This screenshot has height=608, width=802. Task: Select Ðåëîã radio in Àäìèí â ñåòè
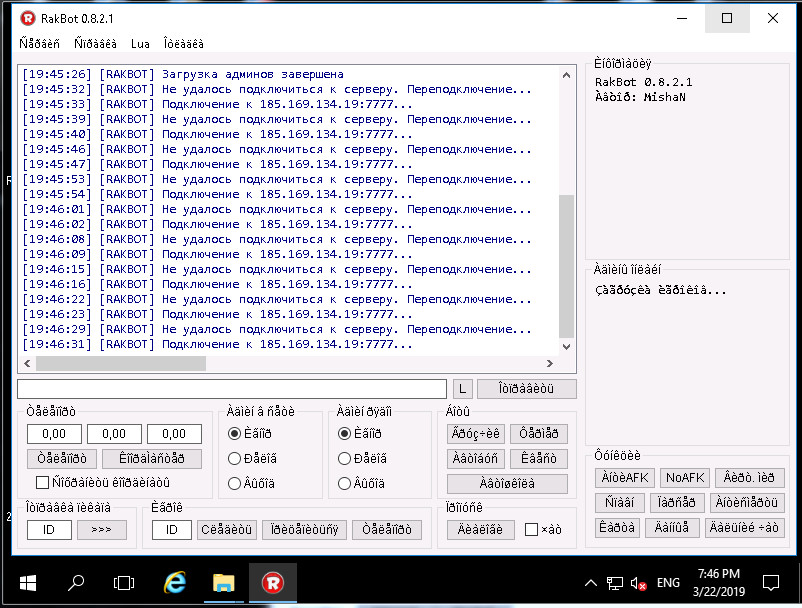(x=234, y=458)
